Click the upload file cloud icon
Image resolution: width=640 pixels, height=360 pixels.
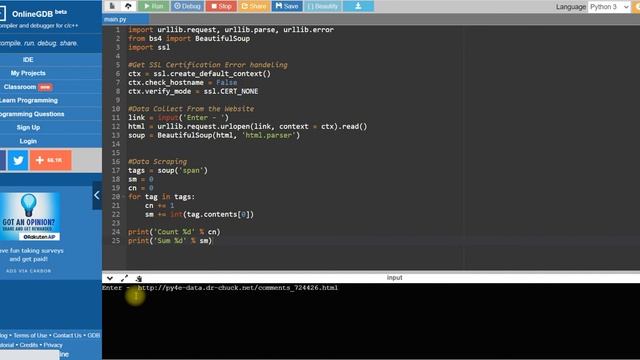coord(128,6)
